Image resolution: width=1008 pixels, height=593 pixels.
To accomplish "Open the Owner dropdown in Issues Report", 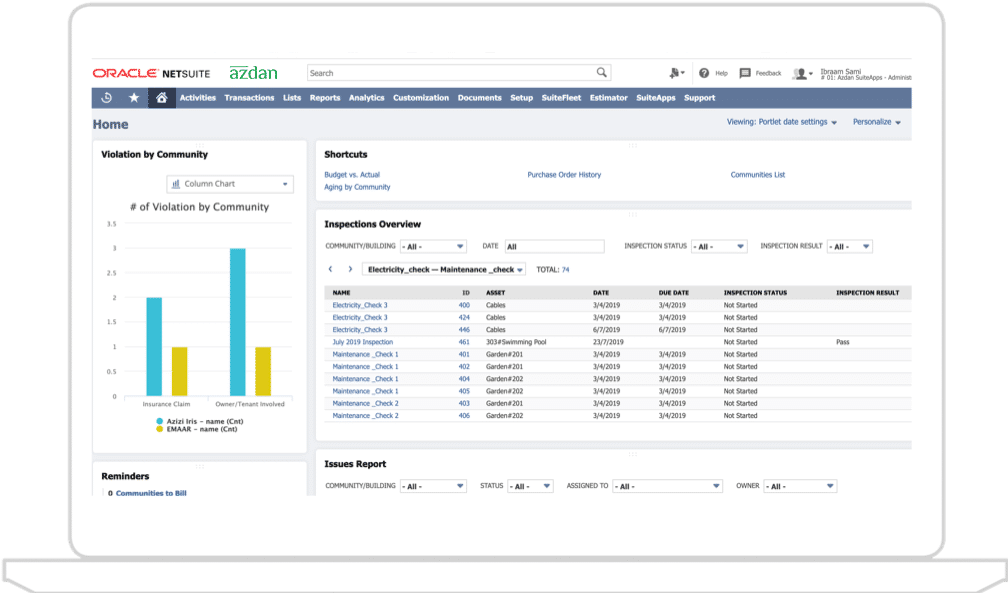I will [x=802, y=485].
